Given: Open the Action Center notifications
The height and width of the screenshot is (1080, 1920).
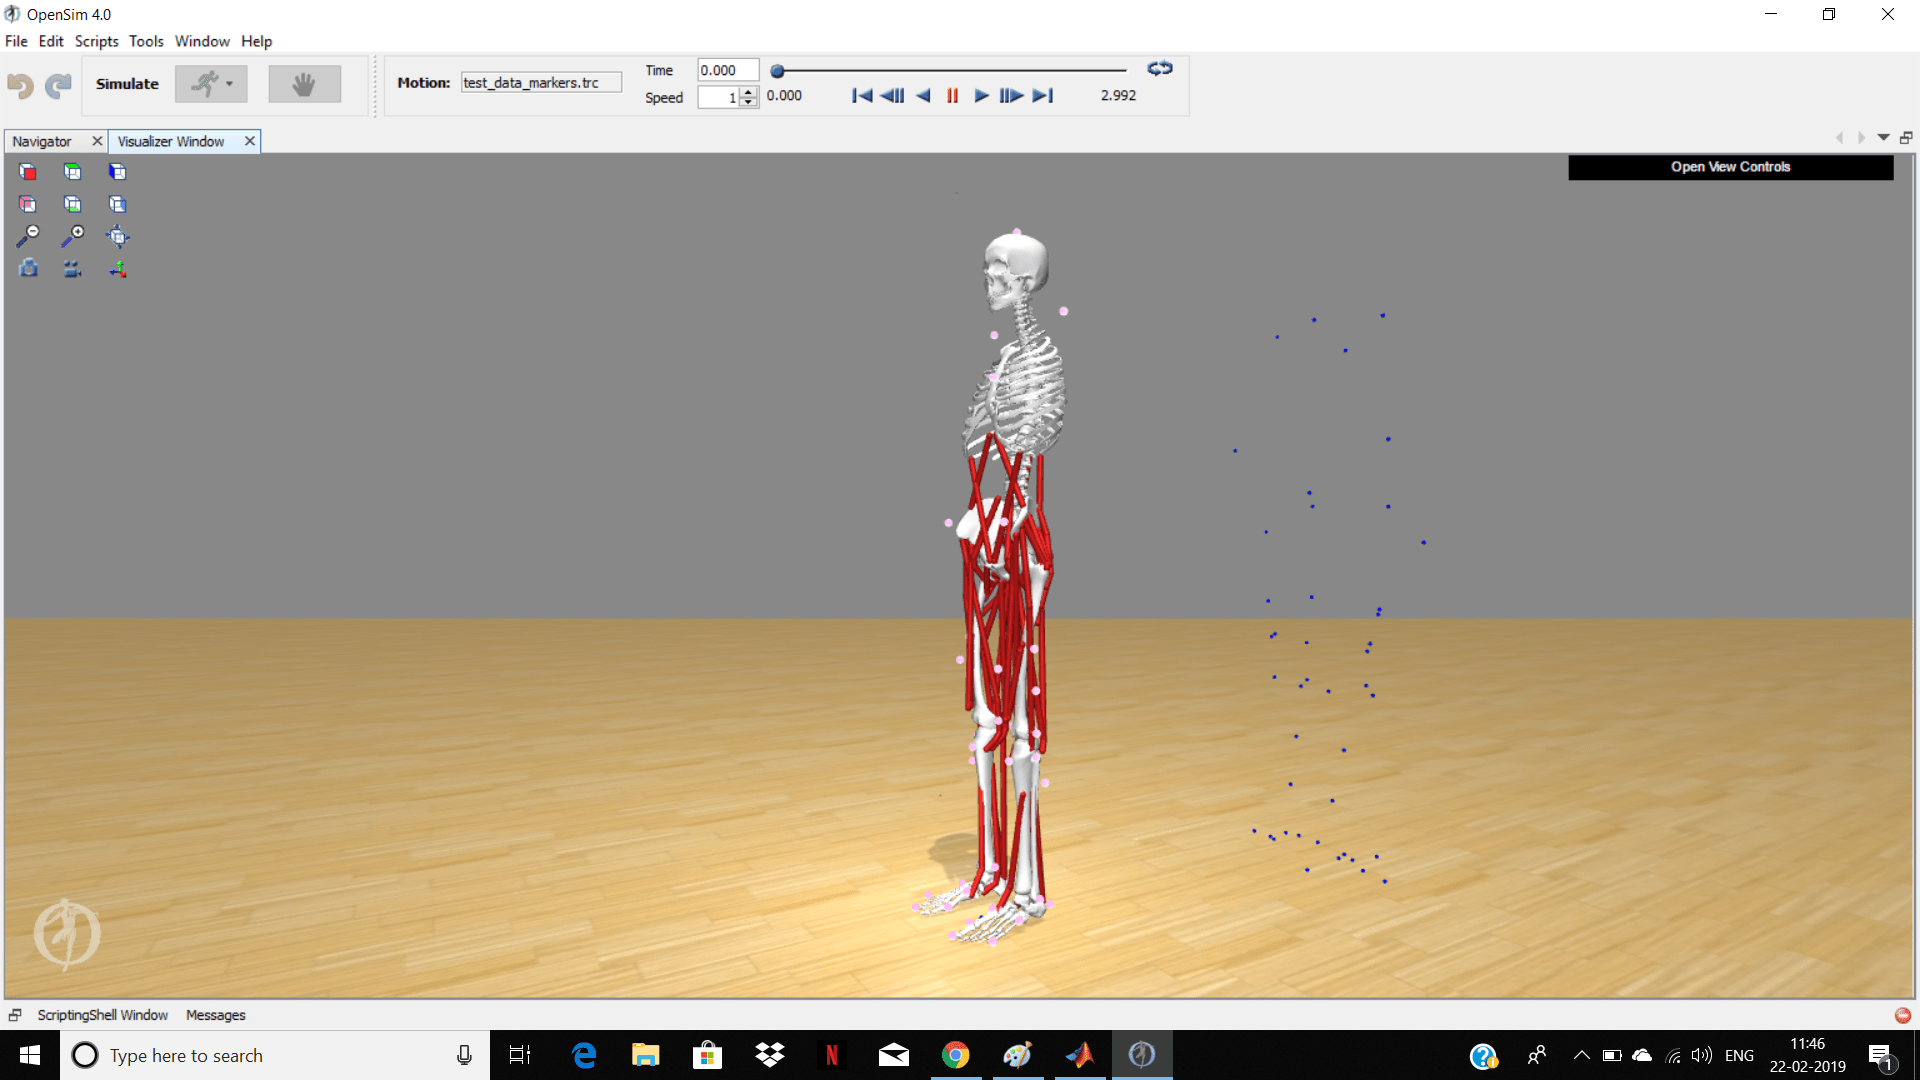Looking at the screenshot, I should [x=1880, y=1056].
